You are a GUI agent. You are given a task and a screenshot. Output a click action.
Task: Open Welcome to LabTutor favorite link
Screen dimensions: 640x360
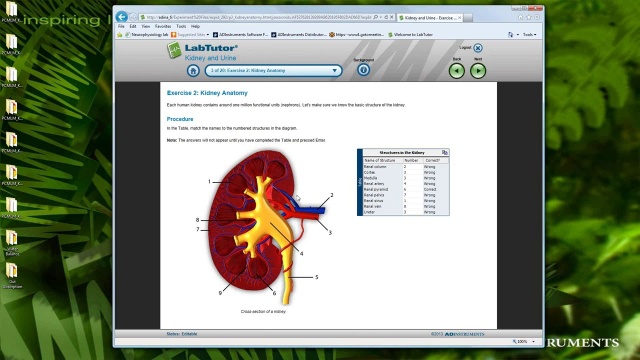tap(410, 35)
